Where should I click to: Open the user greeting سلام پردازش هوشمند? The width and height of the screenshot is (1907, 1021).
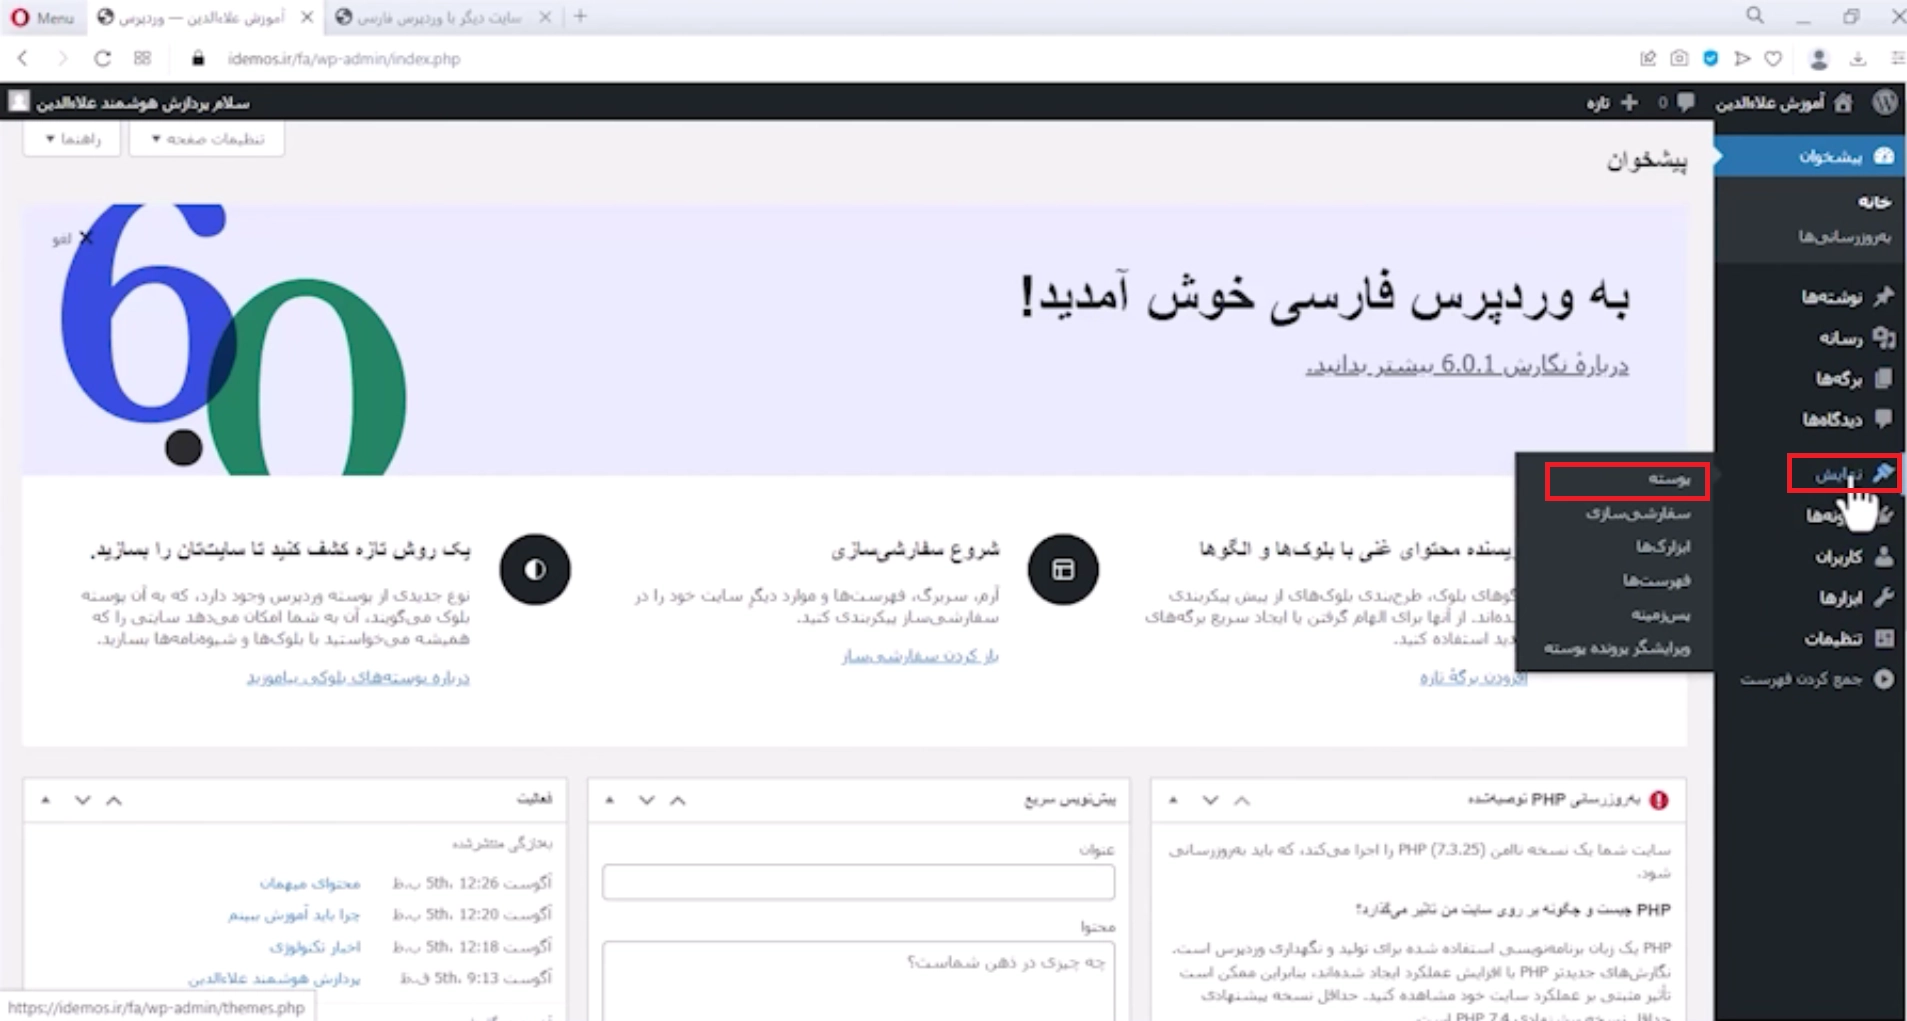[130, 102]
